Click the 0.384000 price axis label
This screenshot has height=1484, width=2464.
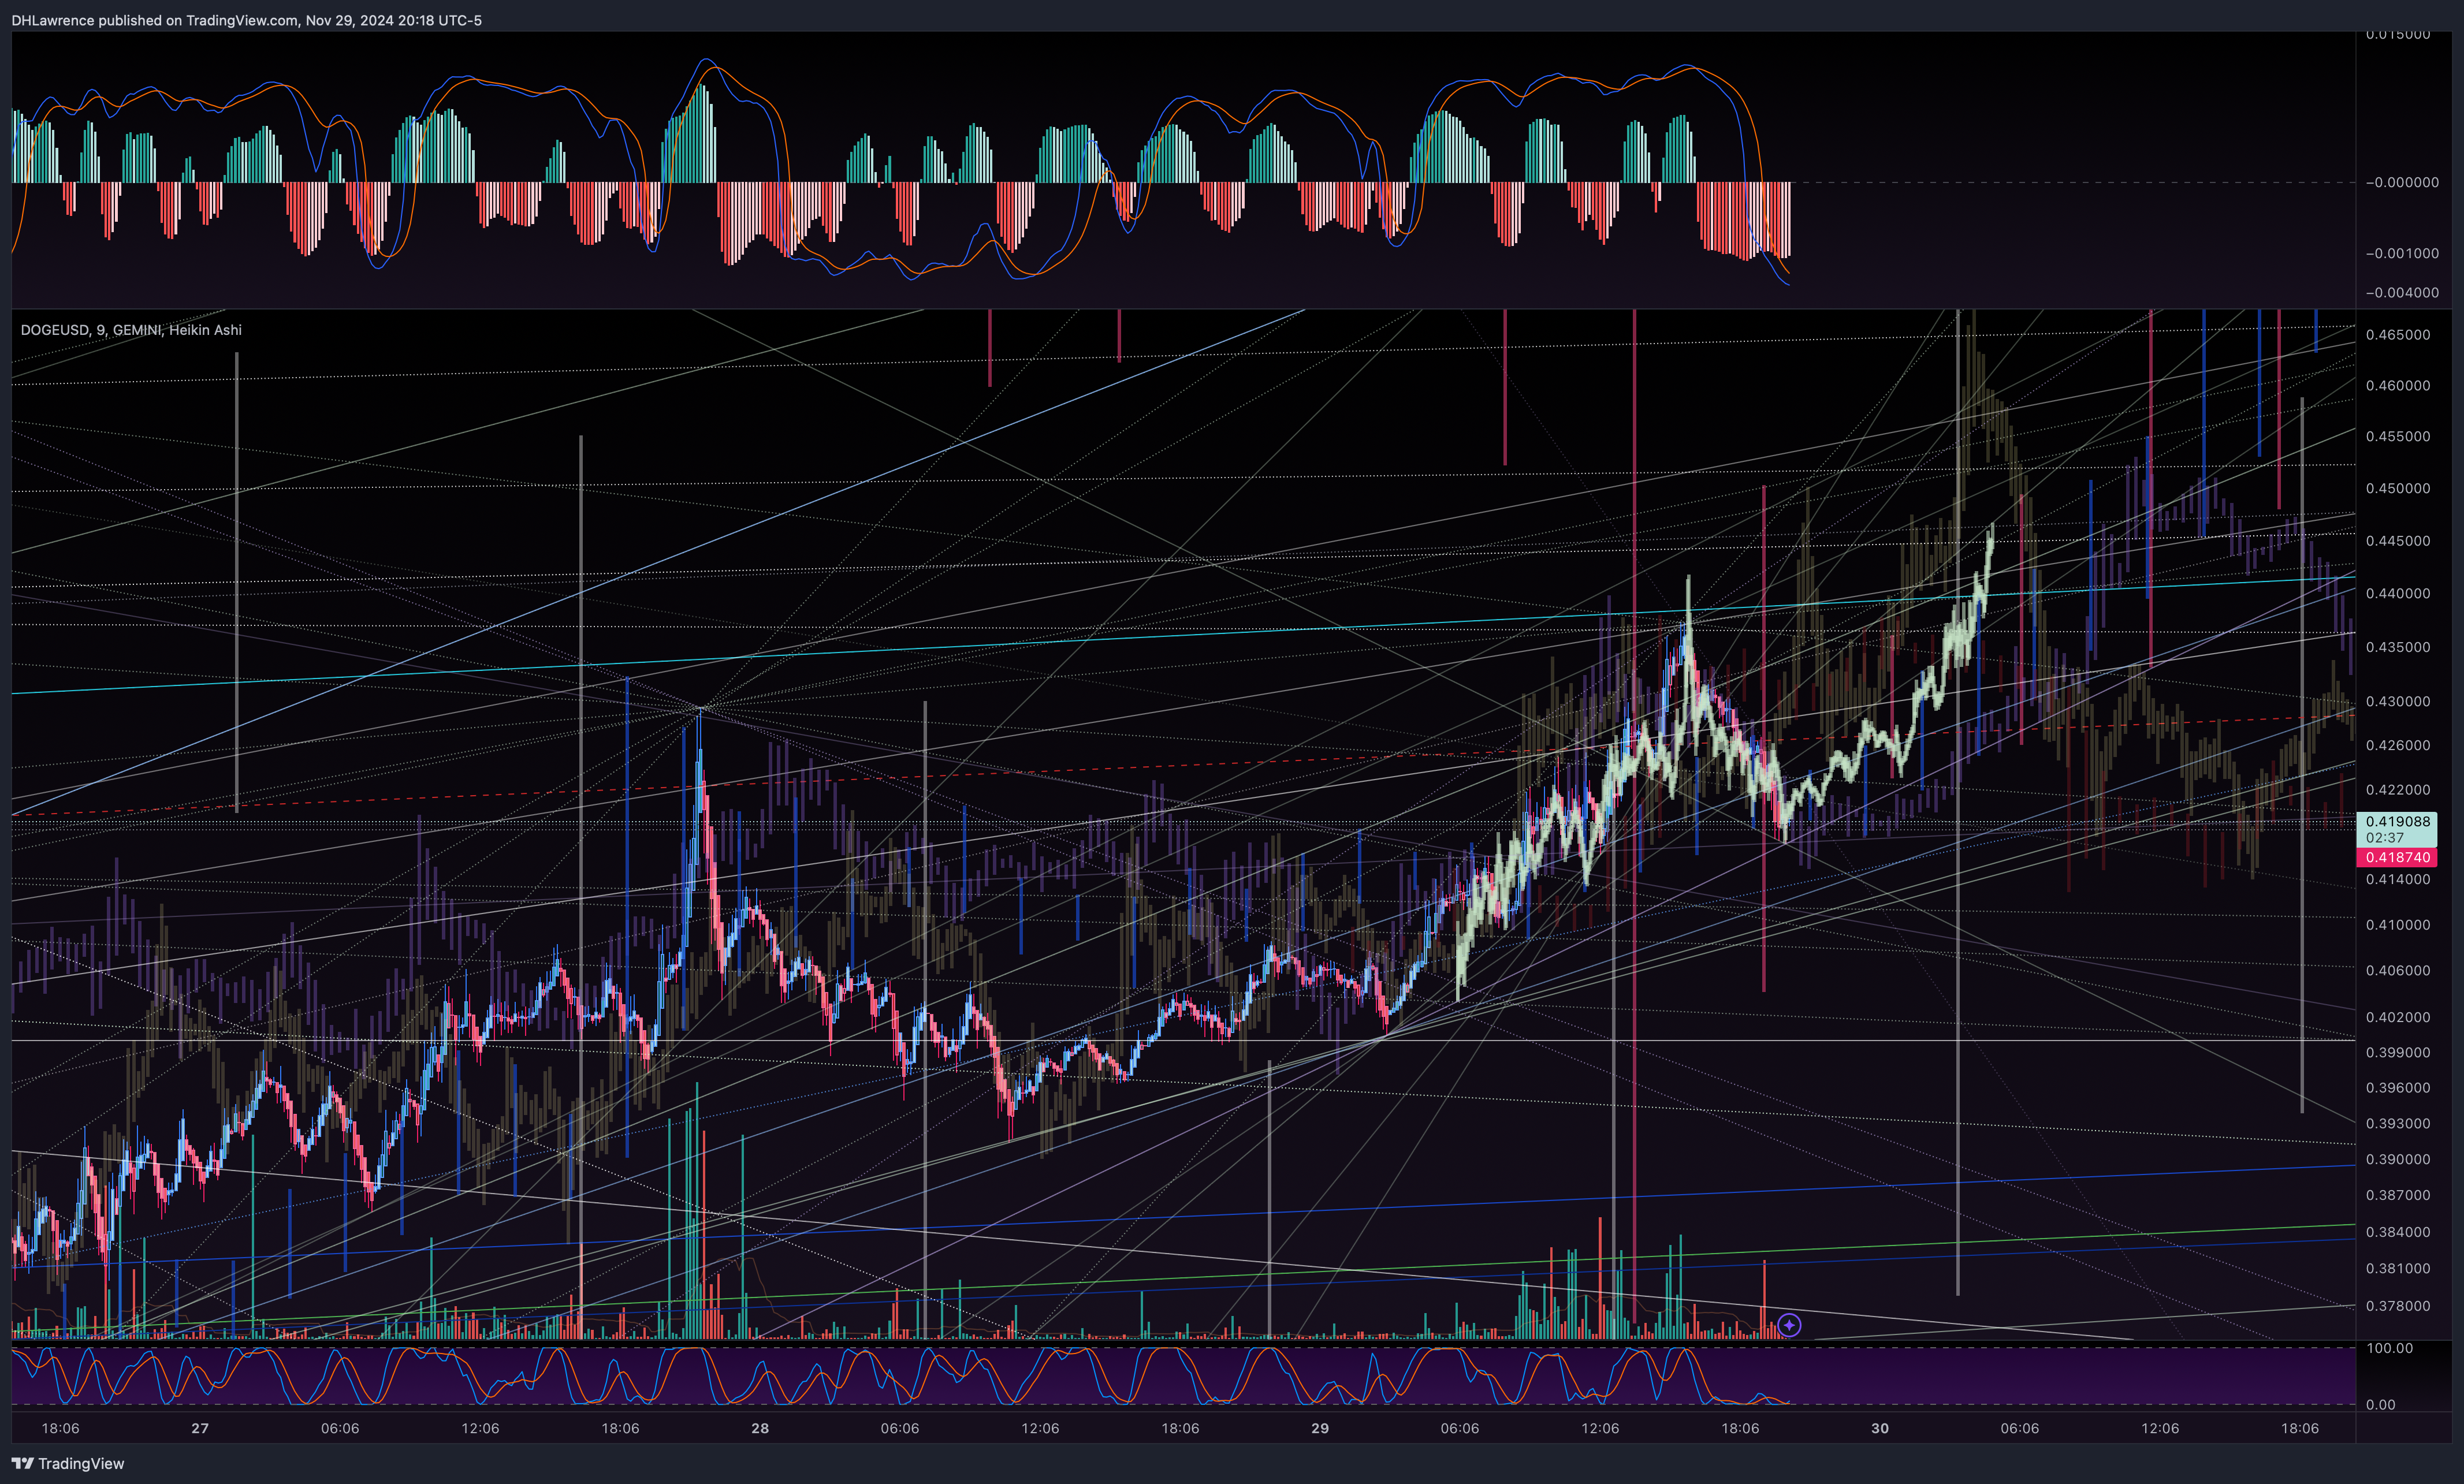point(2397,1232)
